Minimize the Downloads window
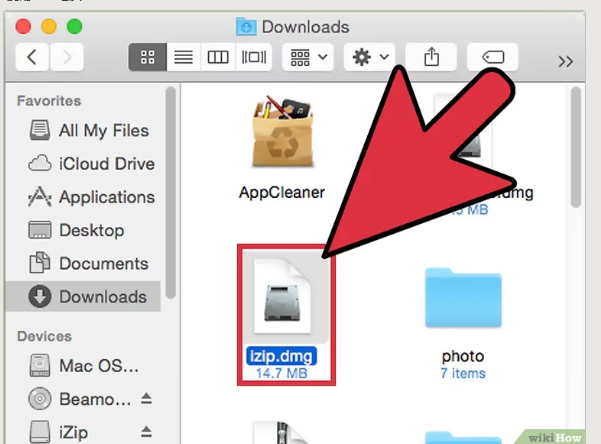The image size is (601, 444). 49,26
